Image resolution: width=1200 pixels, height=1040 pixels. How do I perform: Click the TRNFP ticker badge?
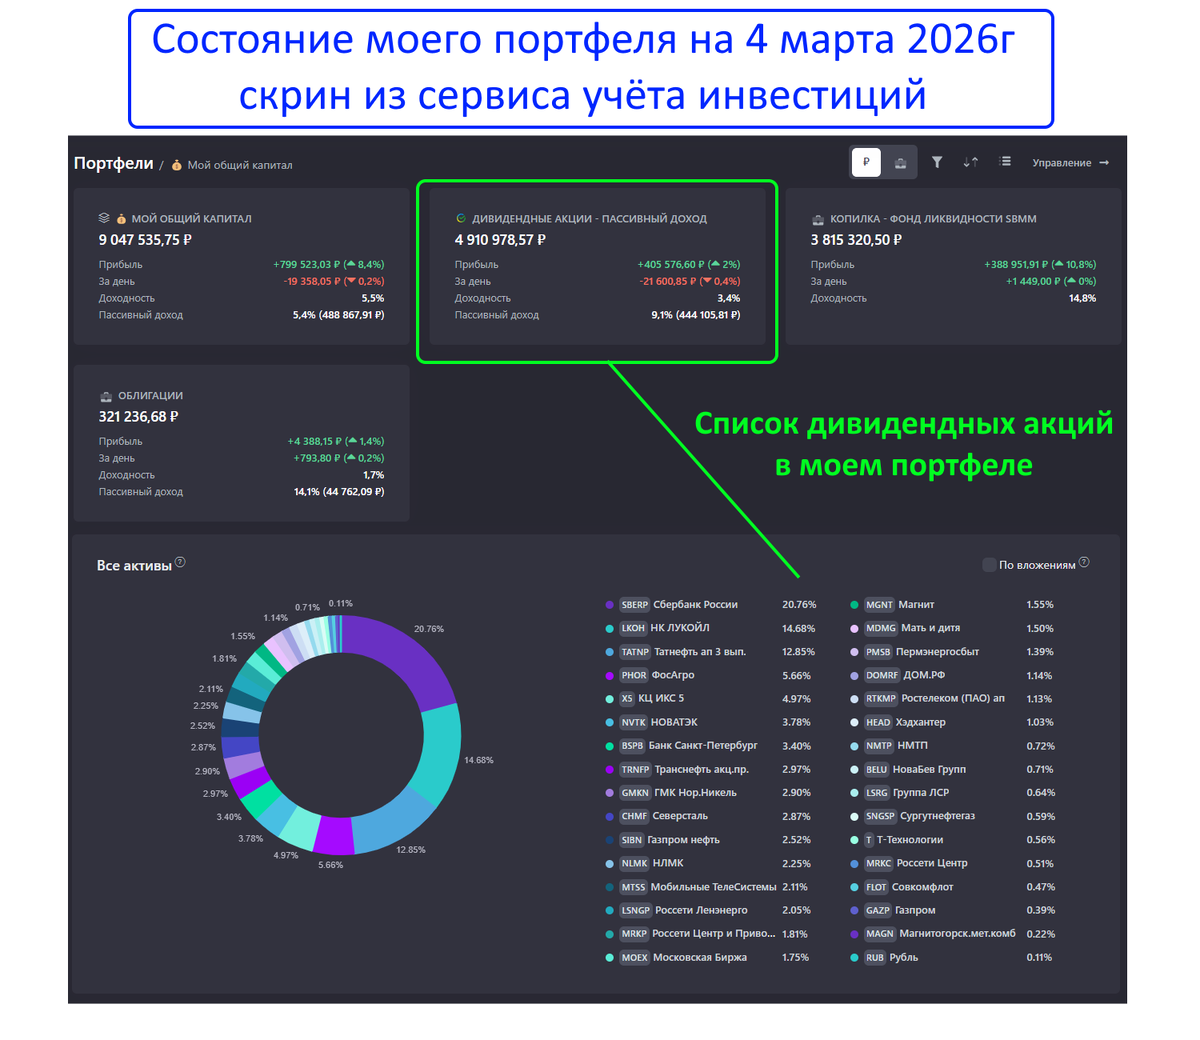tap(635, 770)
